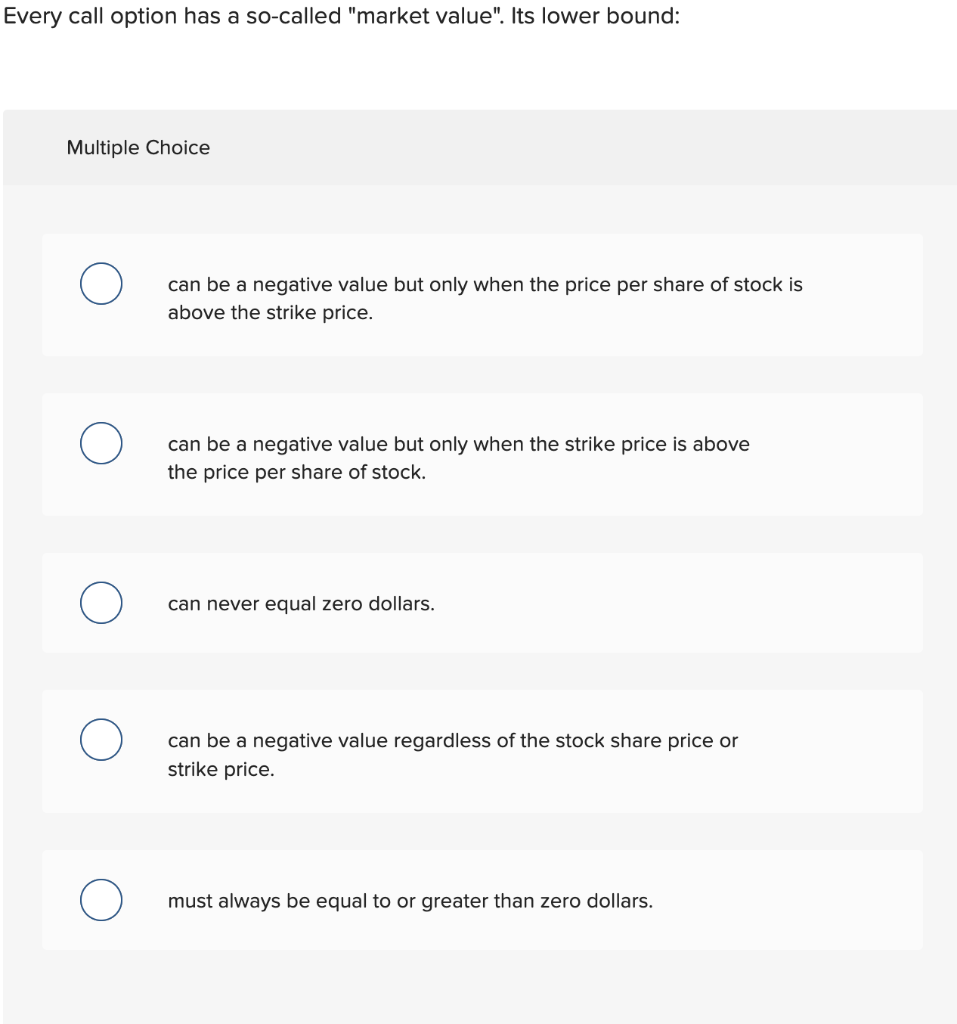Click empty right side of 'must always be equal' card
957x1024 pixels.
point(784,900)
